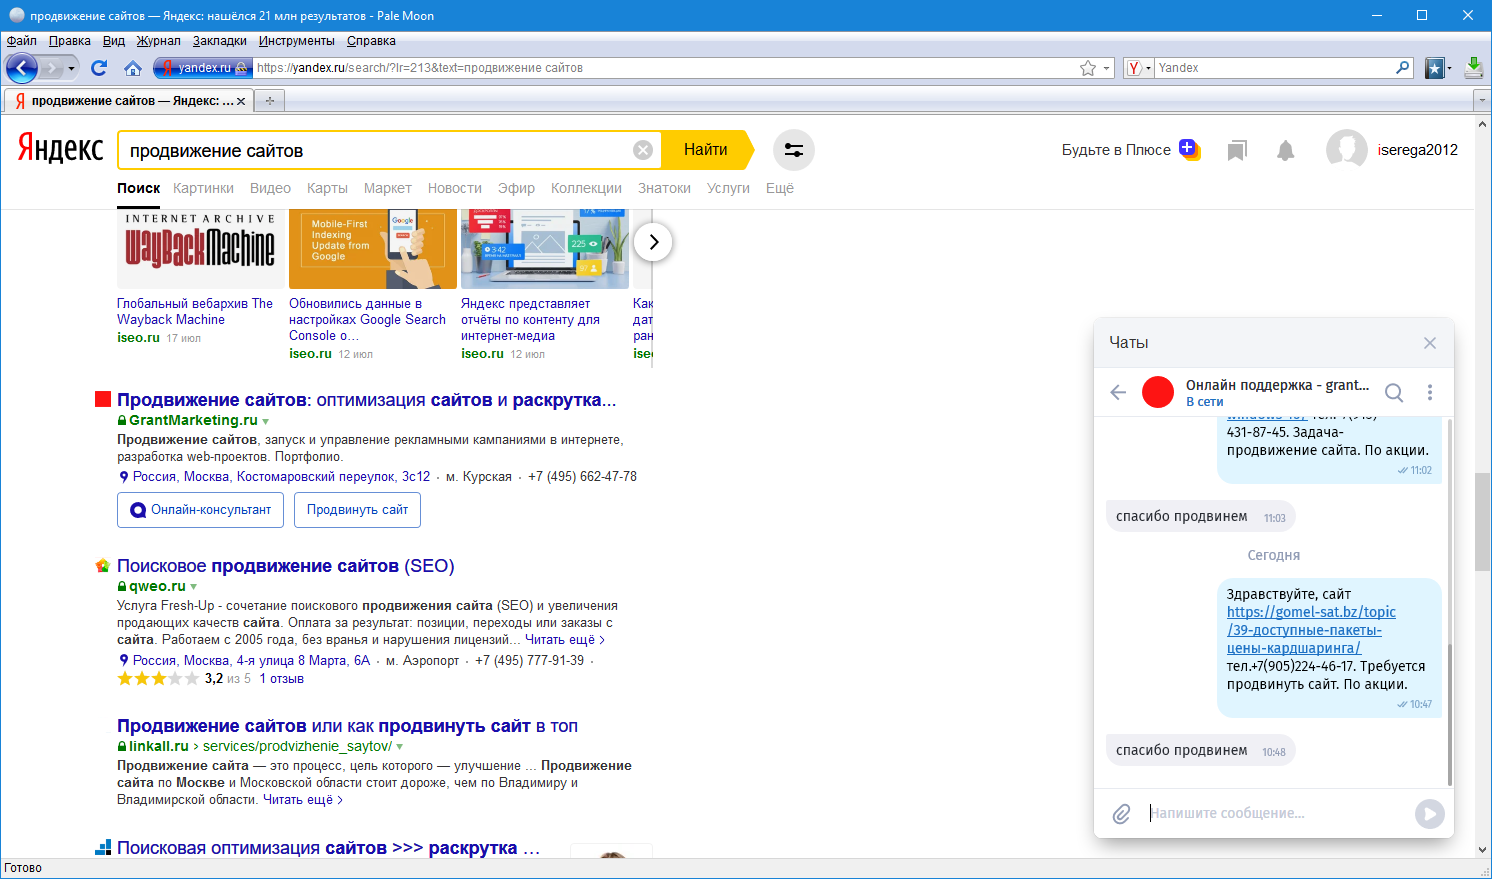Open Yandex notifications bell

[x=1286, y=151]
